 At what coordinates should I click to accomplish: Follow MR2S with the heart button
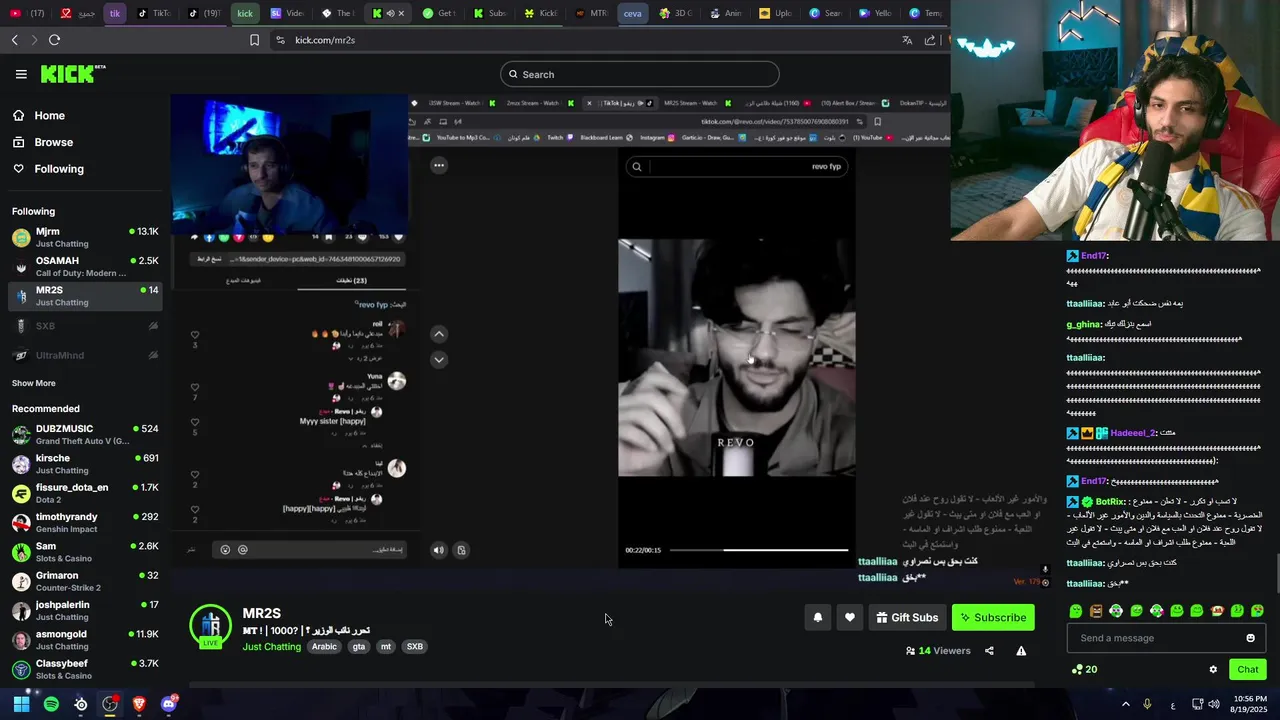click(849, 617)
